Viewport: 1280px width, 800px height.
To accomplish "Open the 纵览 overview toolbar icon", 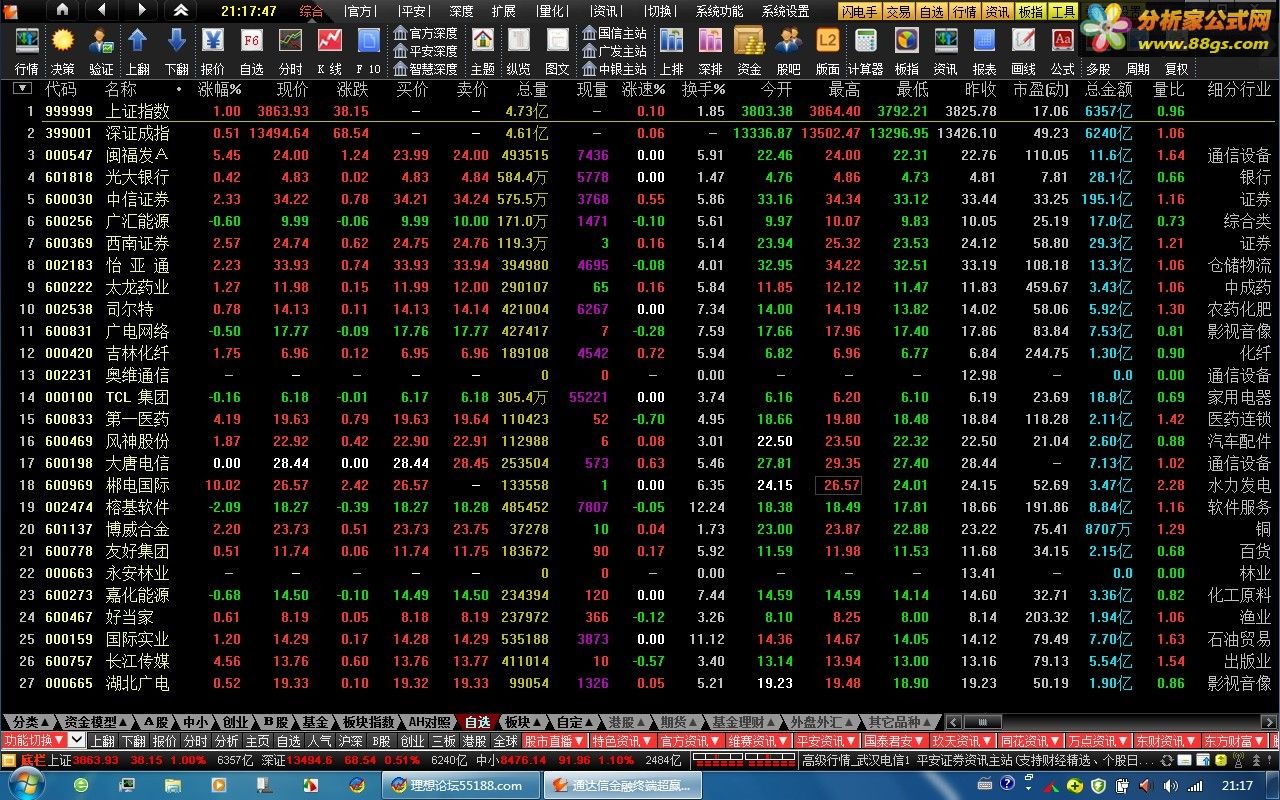I will click(519, 50).
